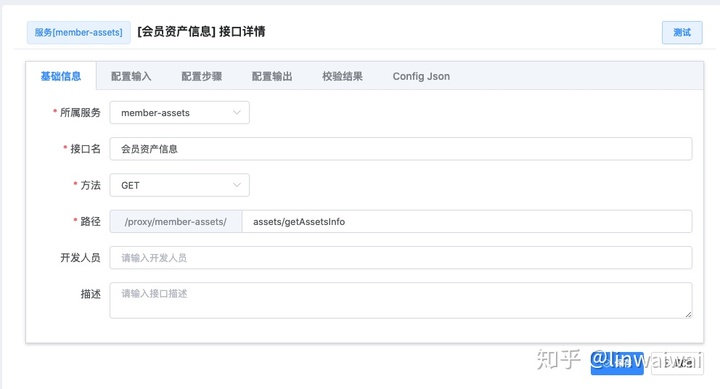Screen dimensions: 720x389
Task: Open the 校验结果 tab
Action: (343, 76)
